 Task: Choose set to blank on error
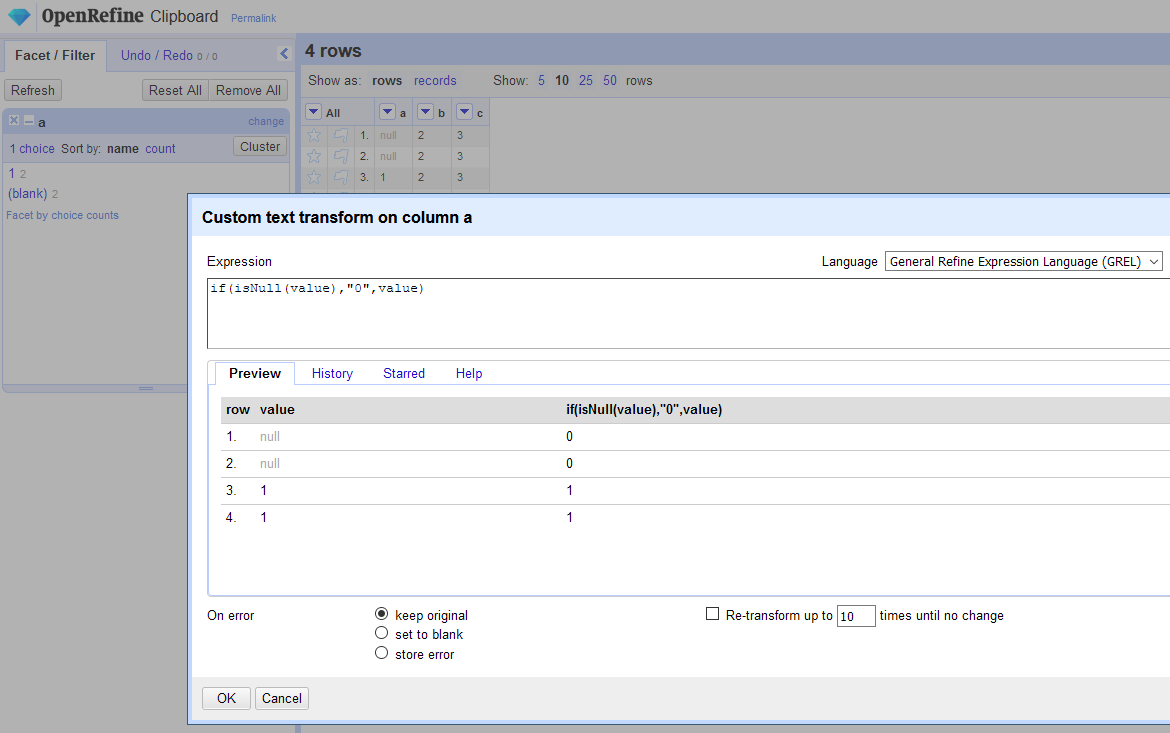point(381,634)
